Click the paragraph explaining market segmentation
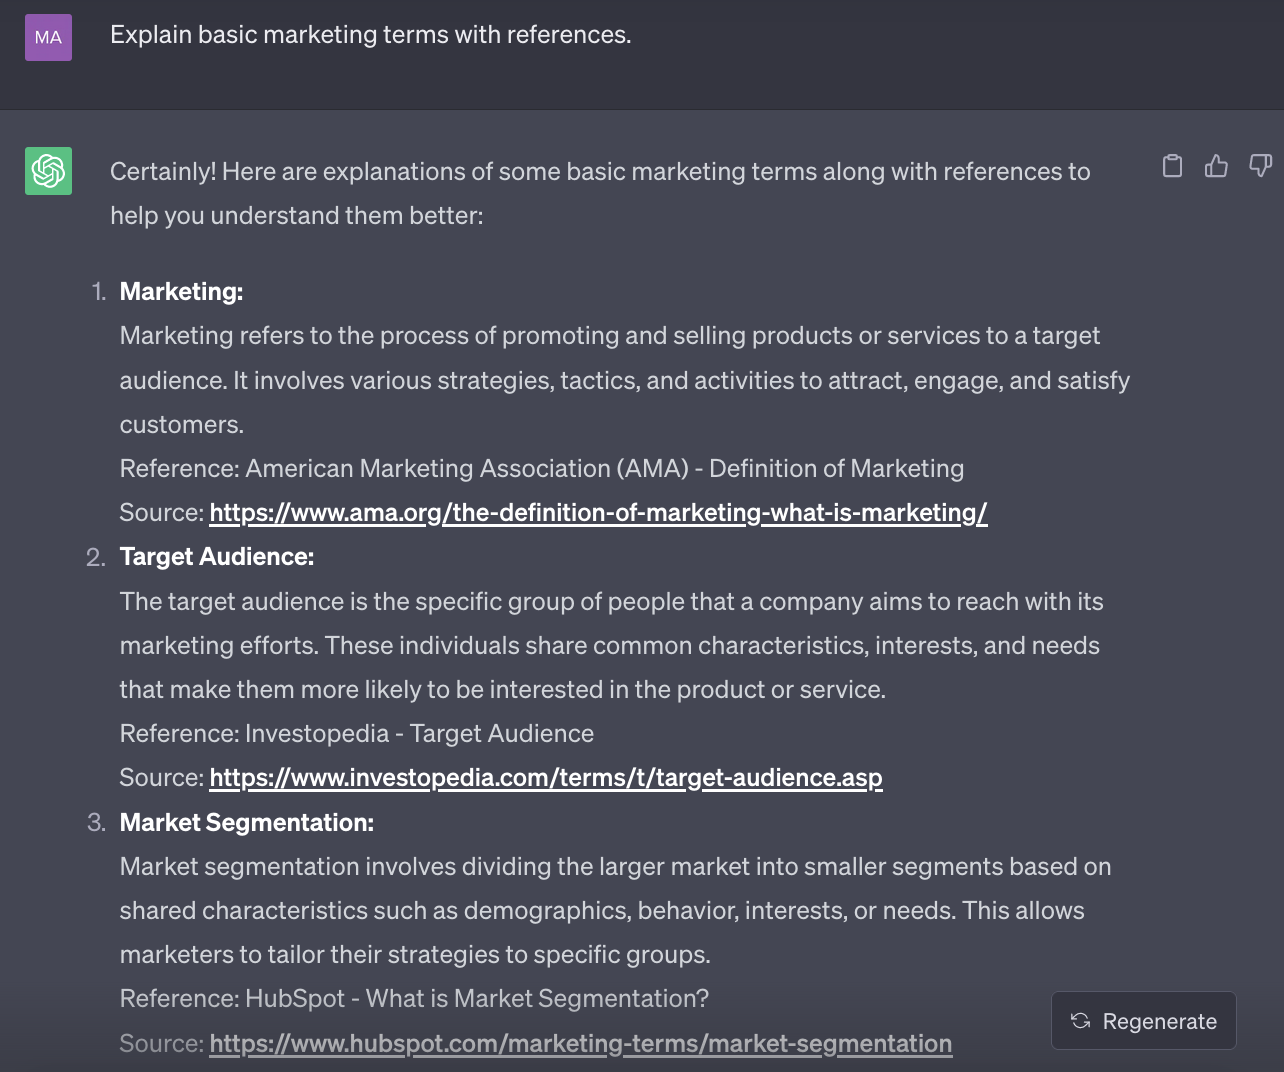 point(615,910)
